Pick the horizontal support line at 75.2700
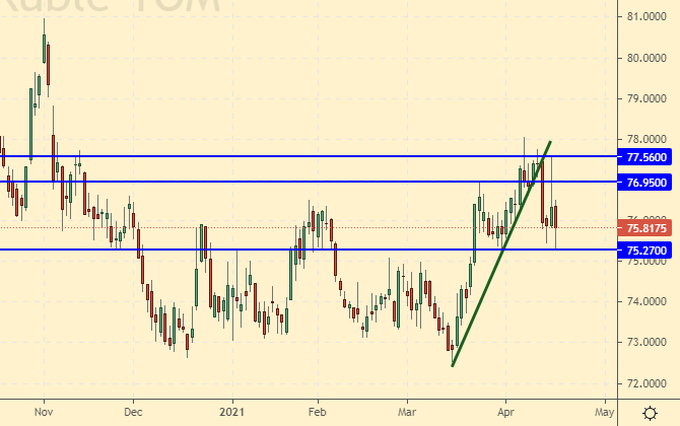Viewport: 680px width, 426px height. [300, 250]
